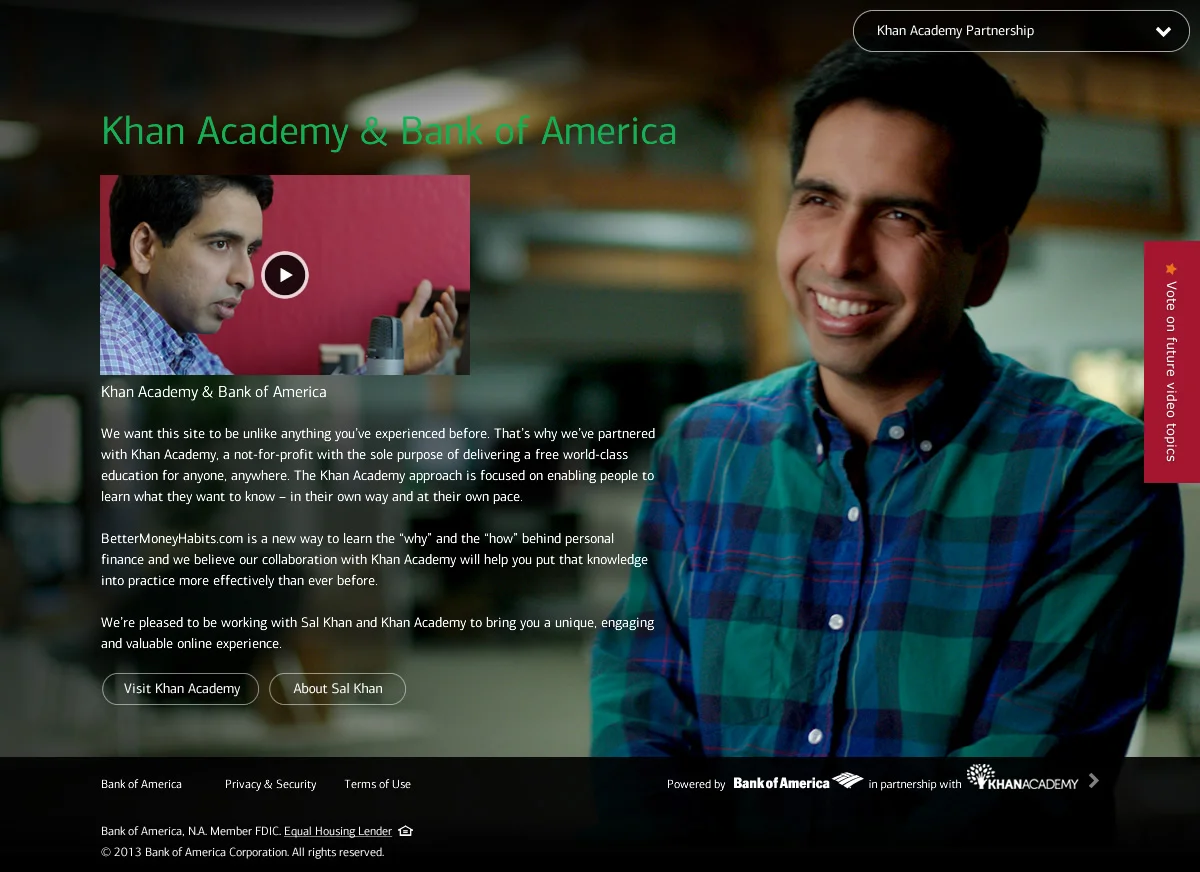The width and height of the screenshot is (1200, 872).
Task: Open the Privacy & Security link
Action: tap(270, 784)
